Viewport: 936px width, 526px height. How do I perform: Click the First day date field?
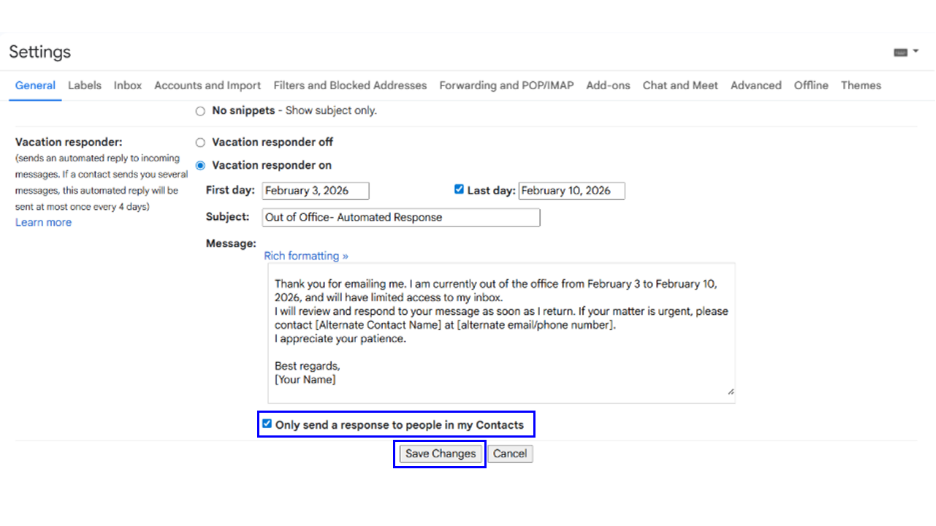315,191
